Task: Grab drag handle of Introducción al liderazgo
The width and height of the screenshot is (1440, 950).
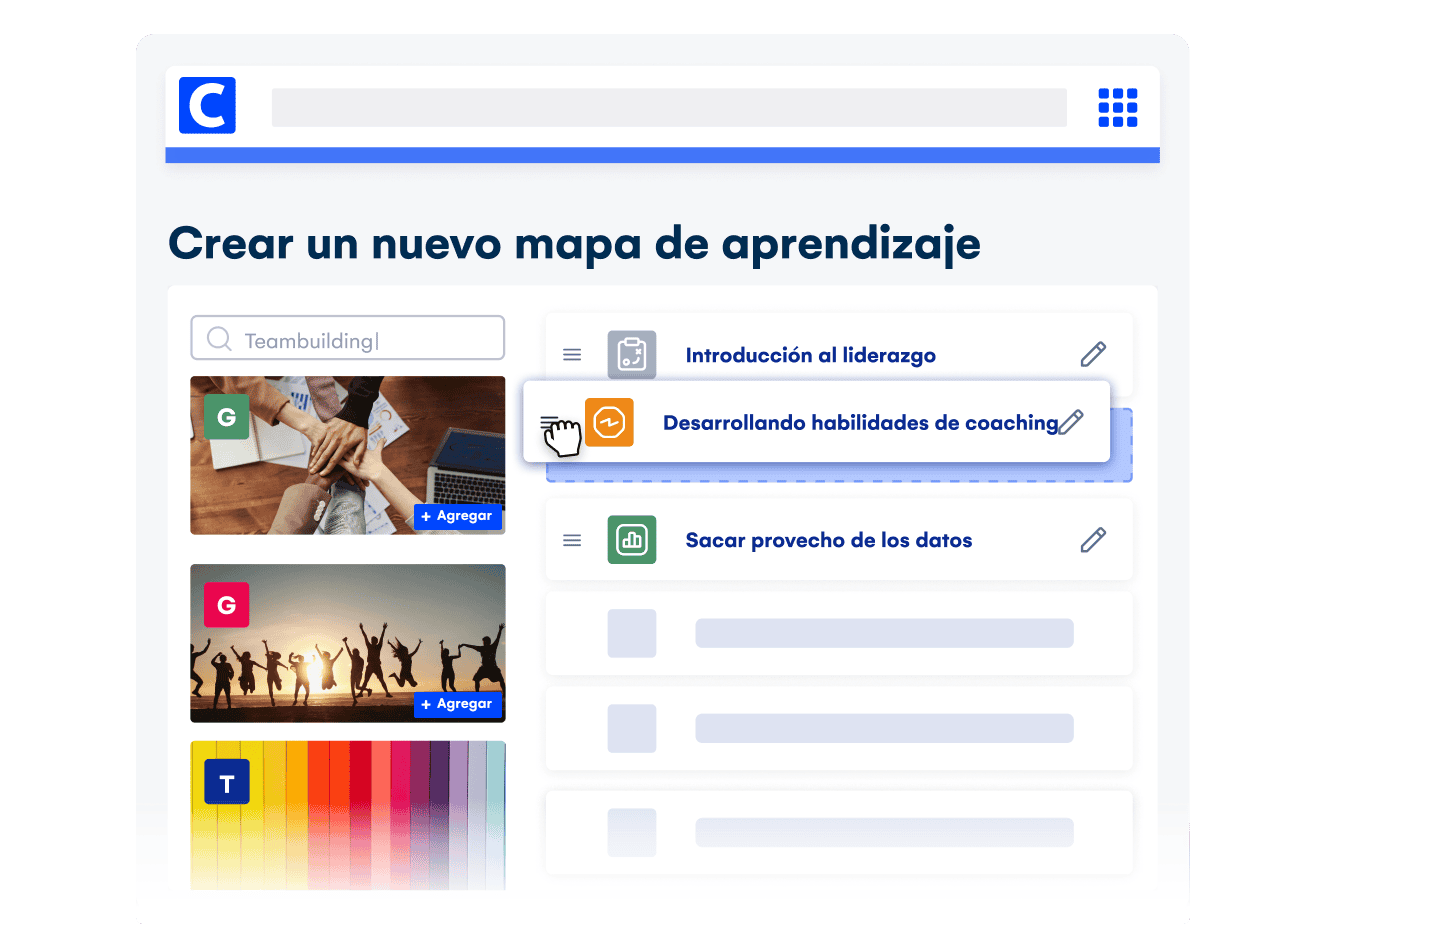Action: (572, 355)
